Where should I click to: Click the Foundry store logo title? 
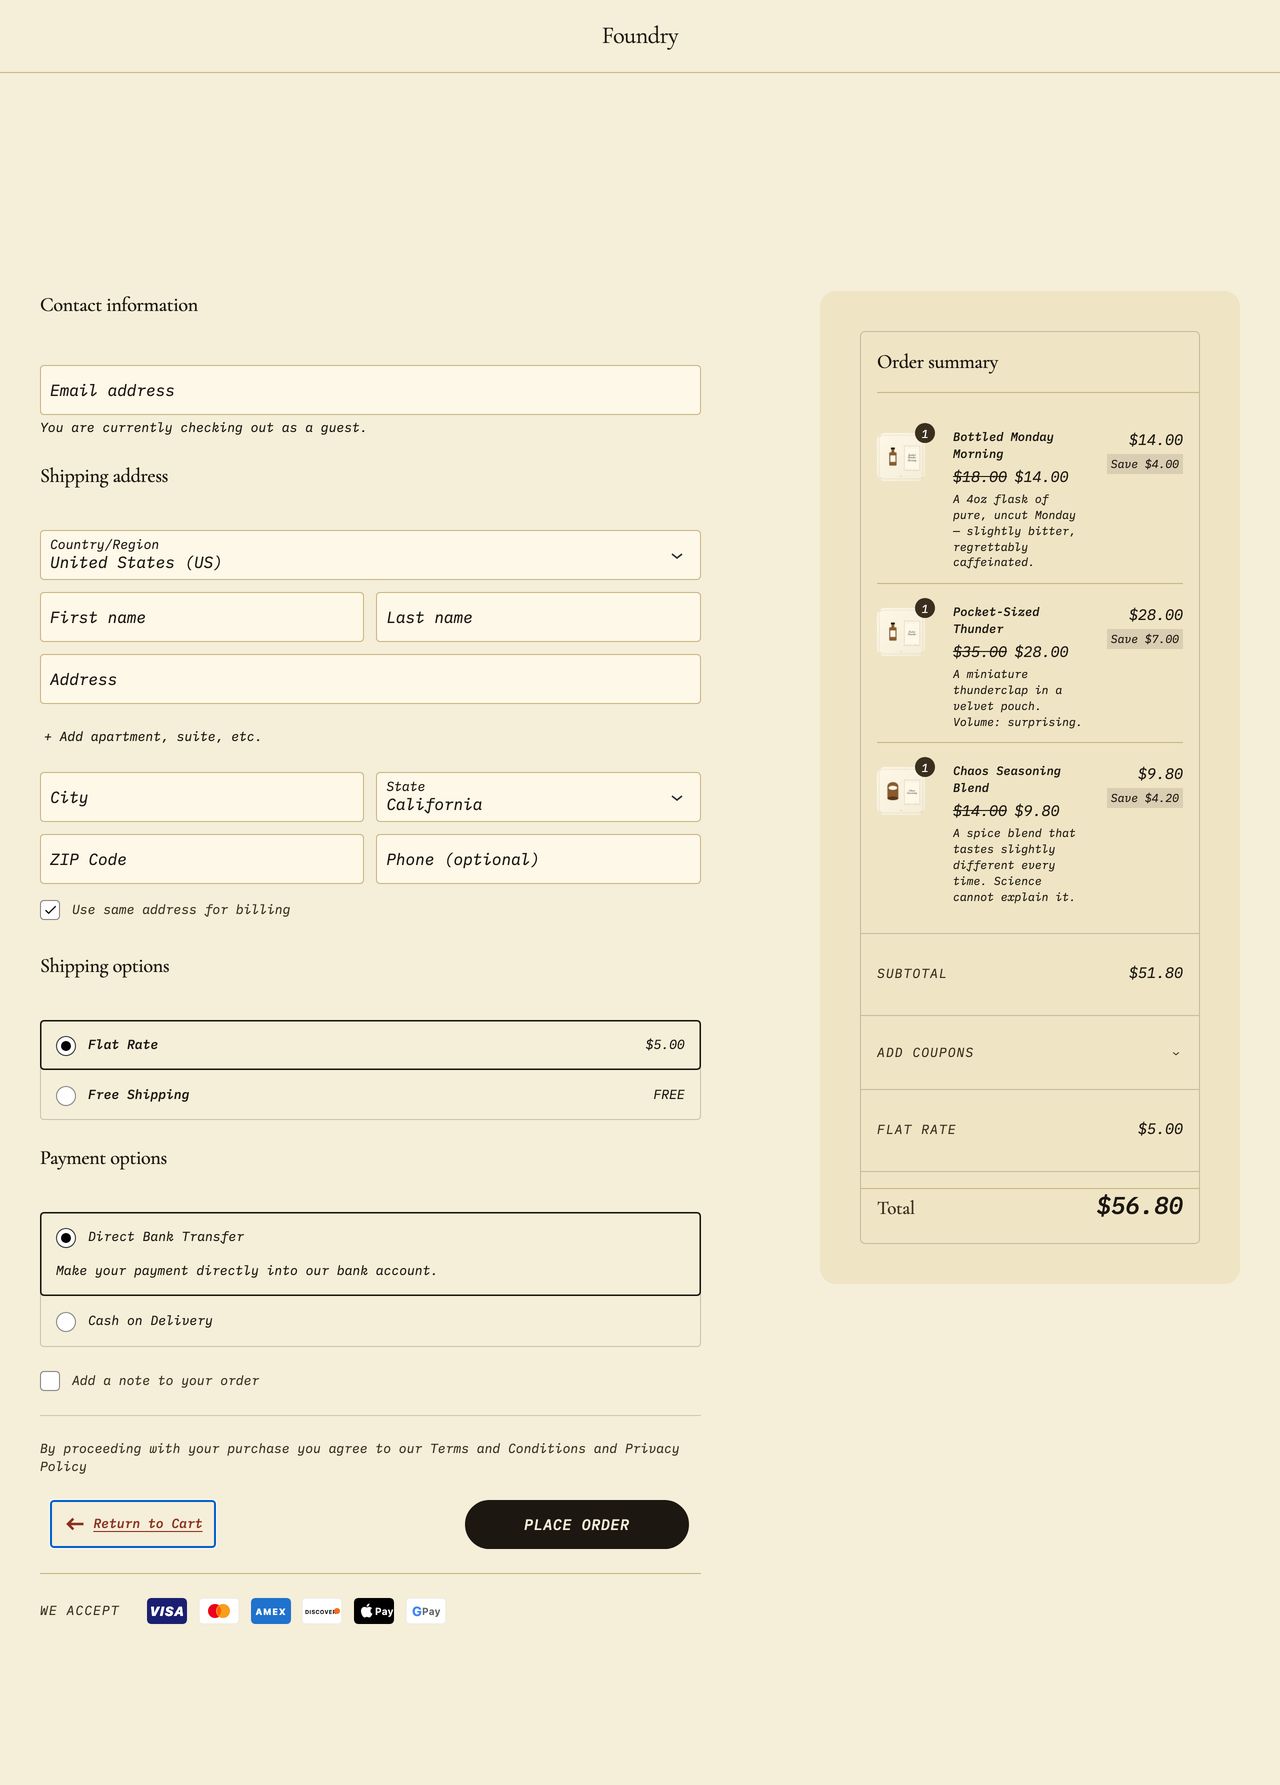point(640,36)
